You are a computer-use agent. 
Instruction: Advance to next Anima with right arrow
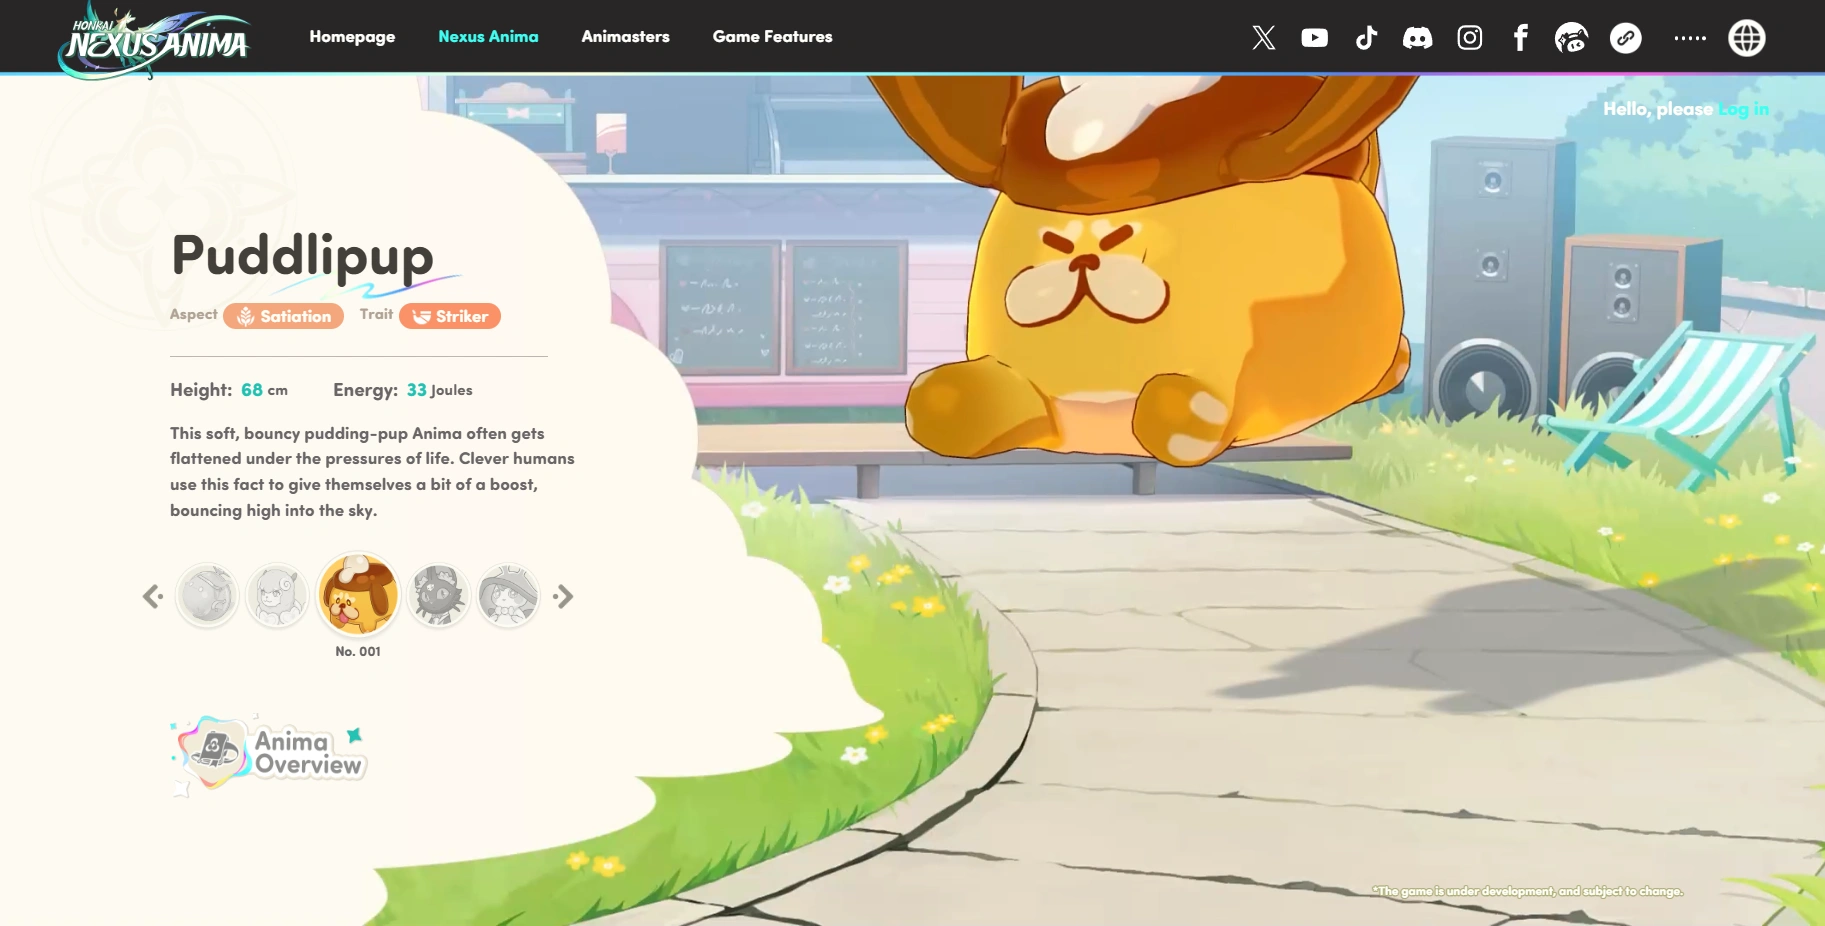(564, 597)
